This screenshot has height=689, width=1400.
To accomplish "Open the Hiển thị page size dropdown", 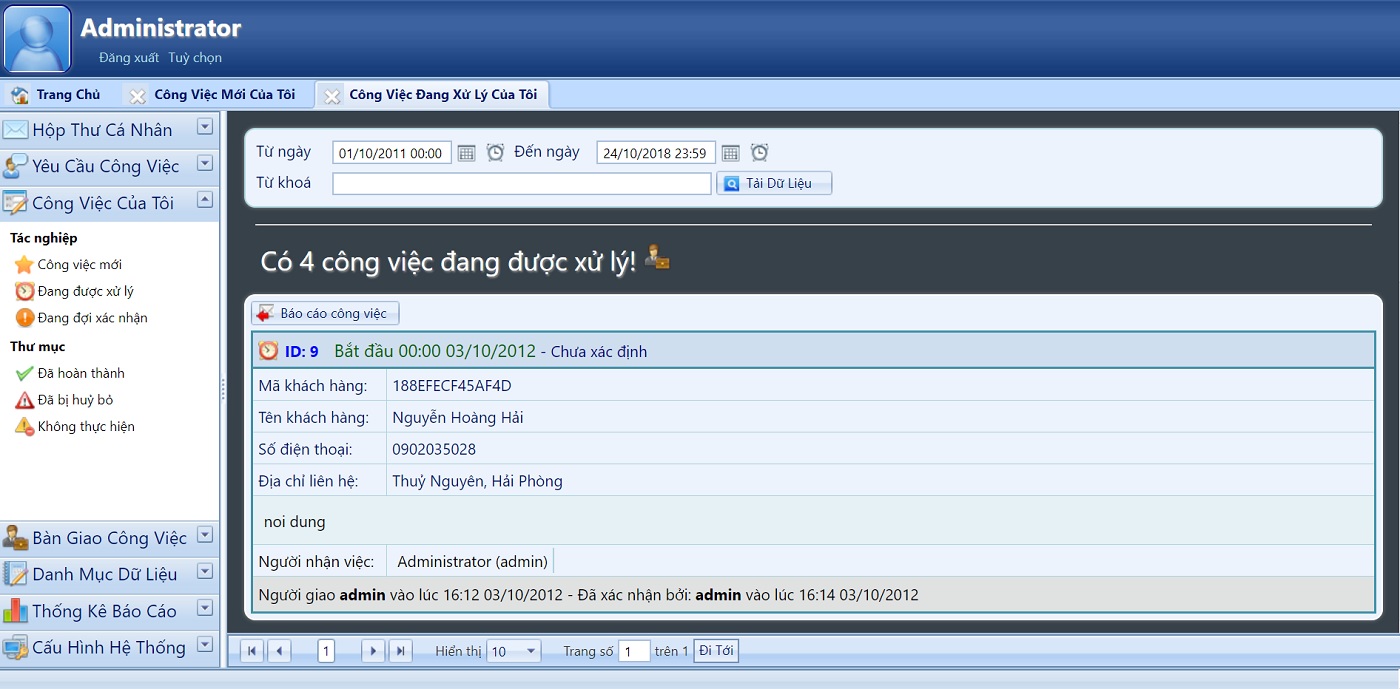I will [530, 651].
